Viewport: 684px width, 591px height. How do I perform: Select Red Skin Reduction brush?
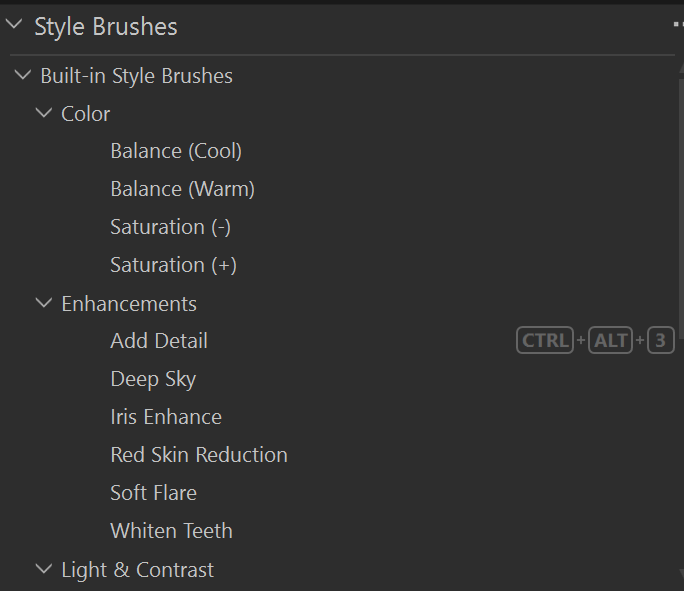(x=199, y=455)
